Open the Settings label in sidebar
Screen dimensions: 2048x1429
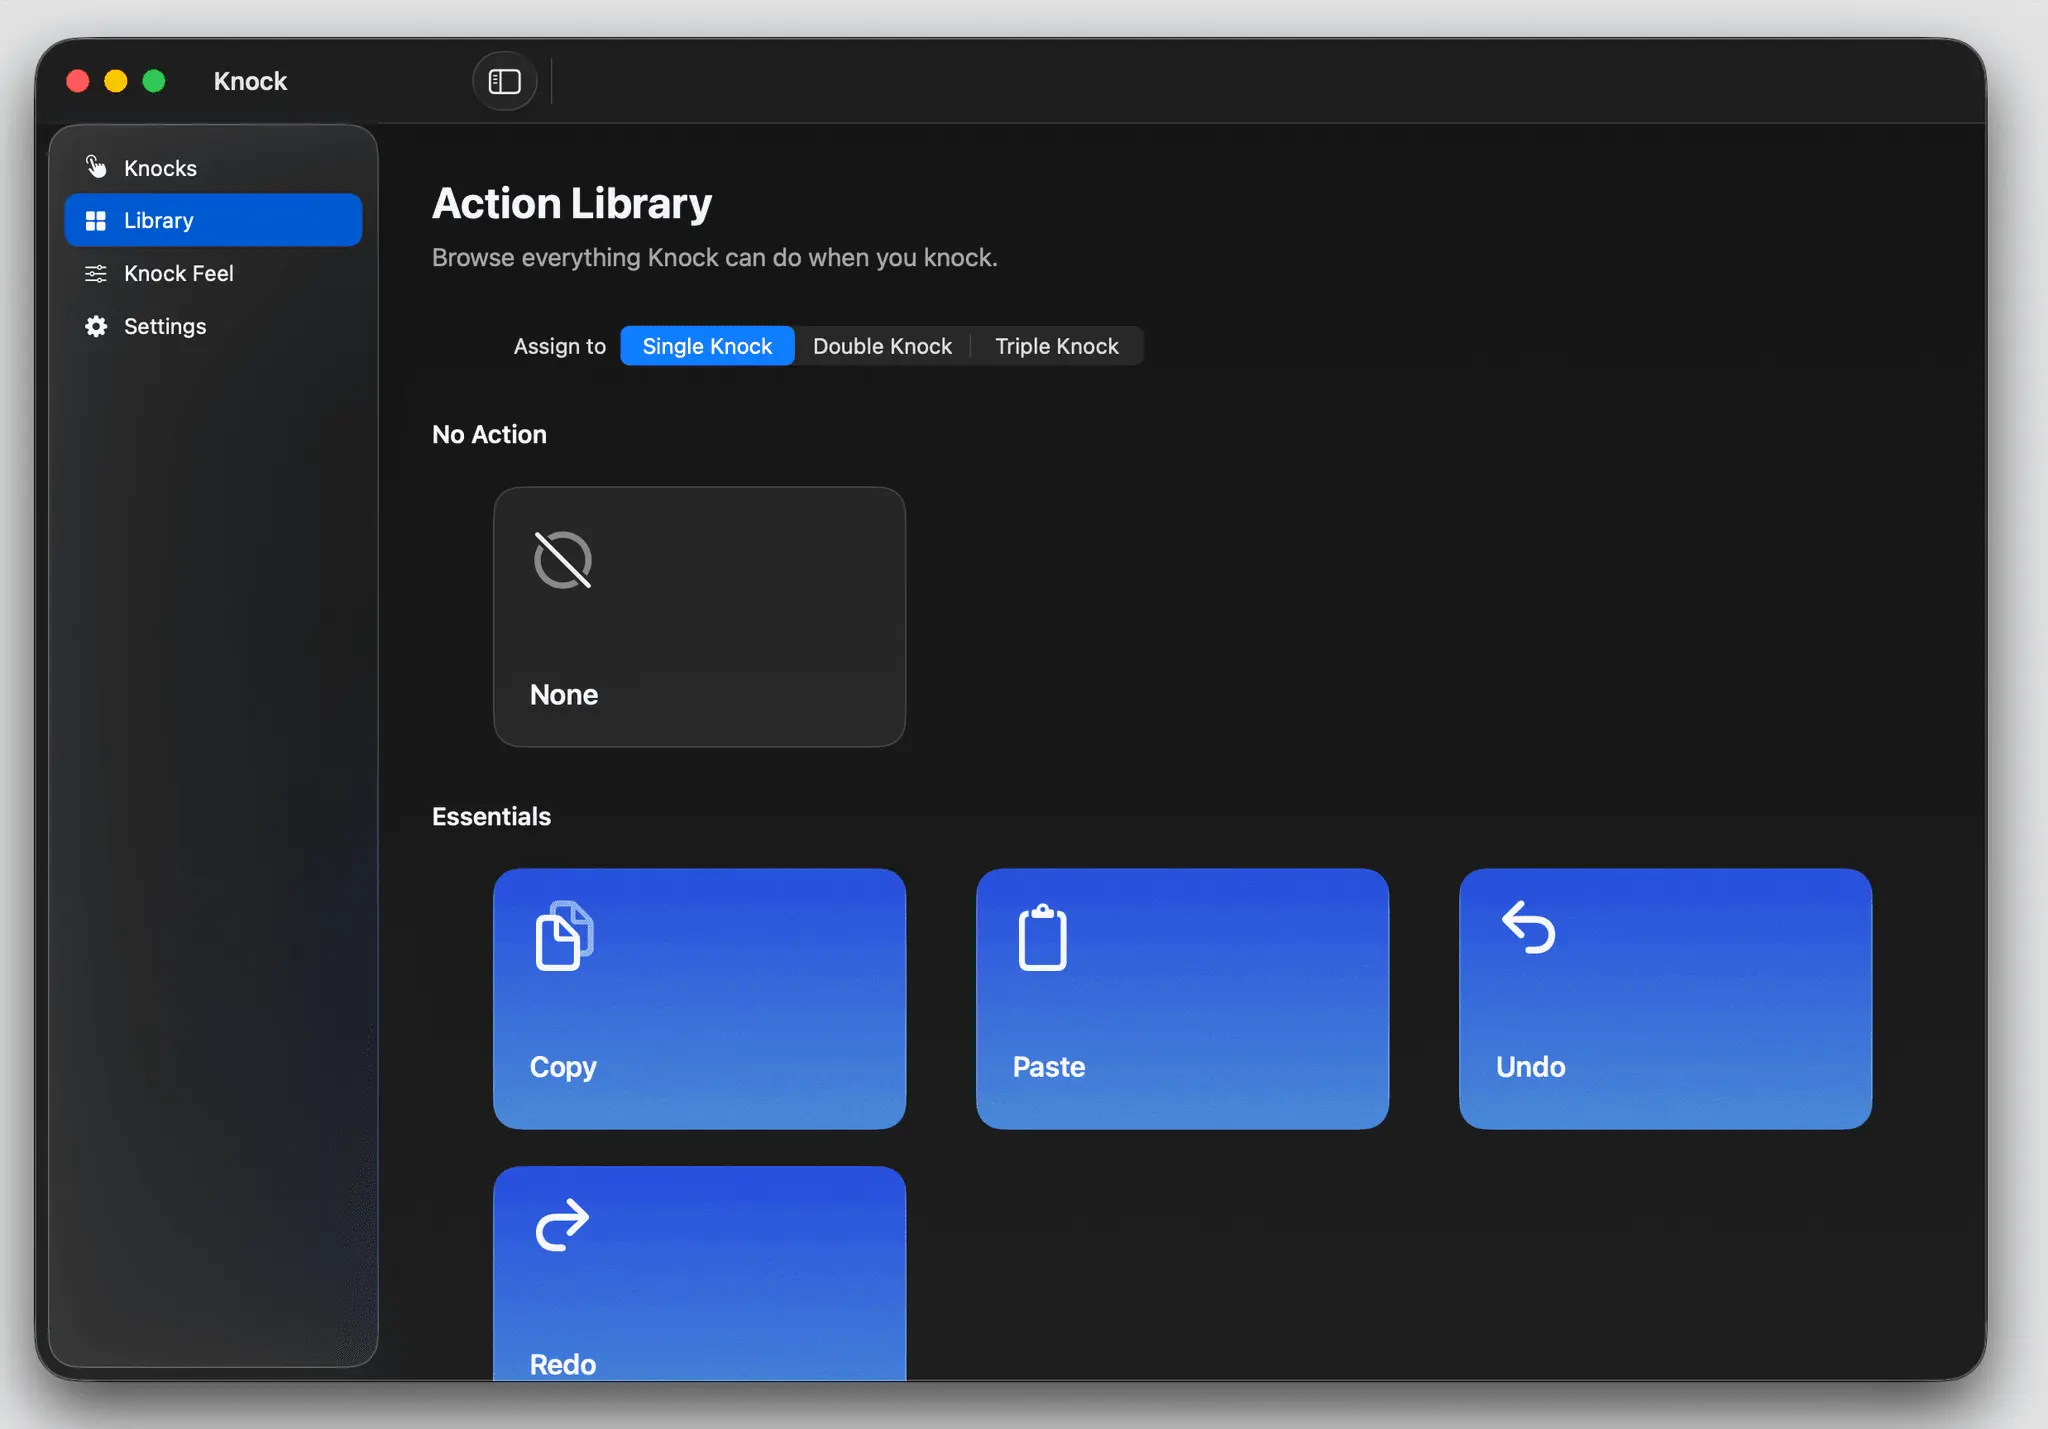[165, 326]
